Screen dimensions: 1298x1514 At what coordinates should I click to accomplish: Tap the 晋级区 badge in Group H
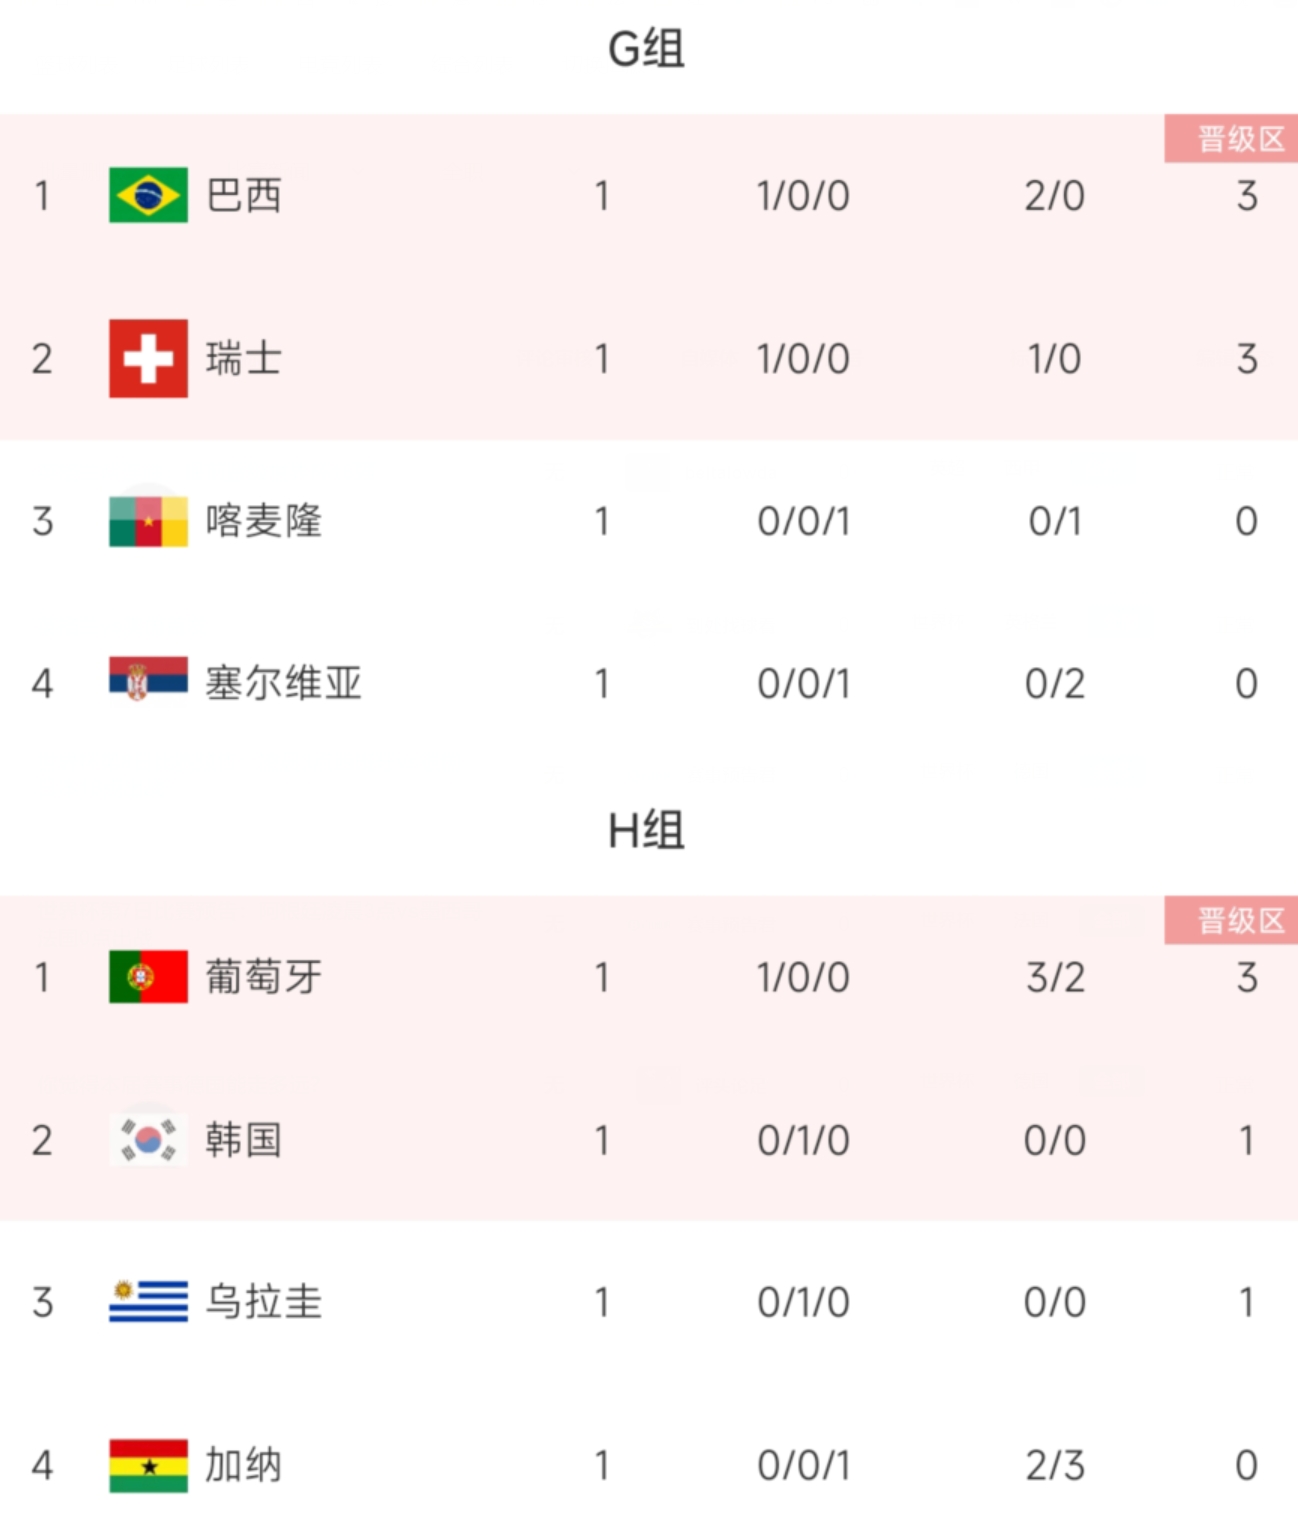(1231, 920)
